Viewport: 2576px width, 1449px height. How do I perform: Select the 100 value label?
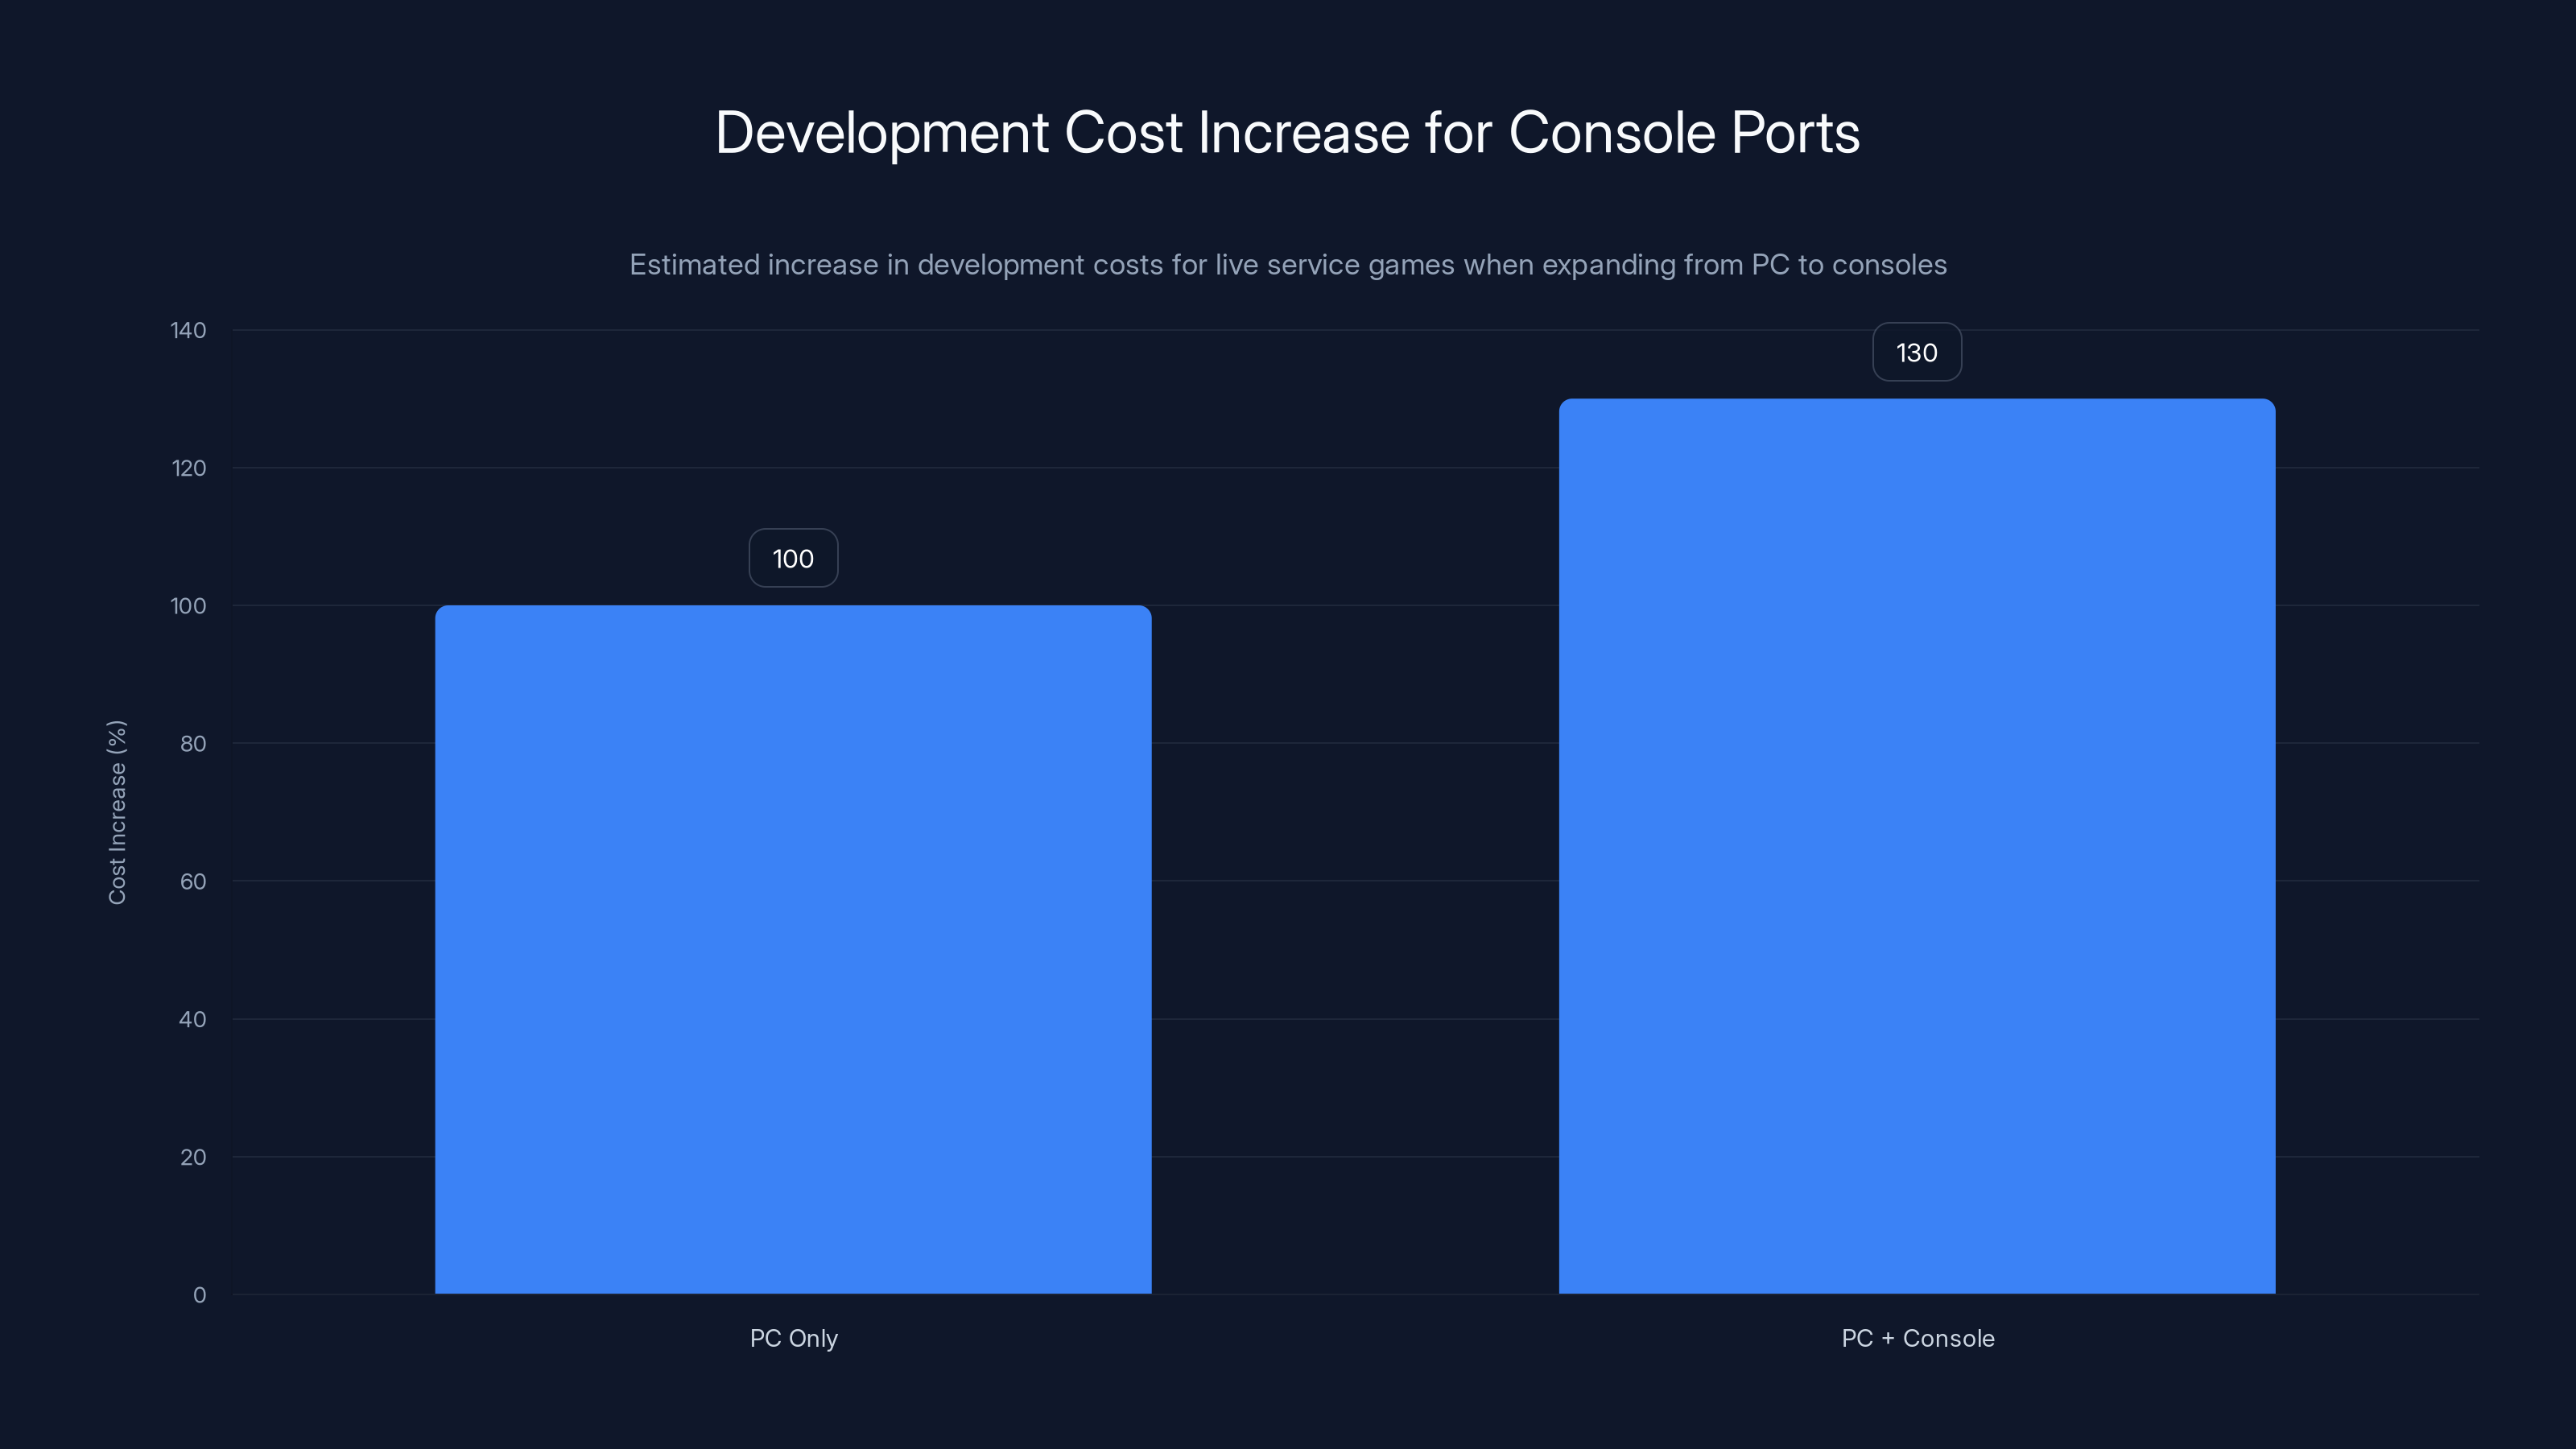(x=792, y=558)
